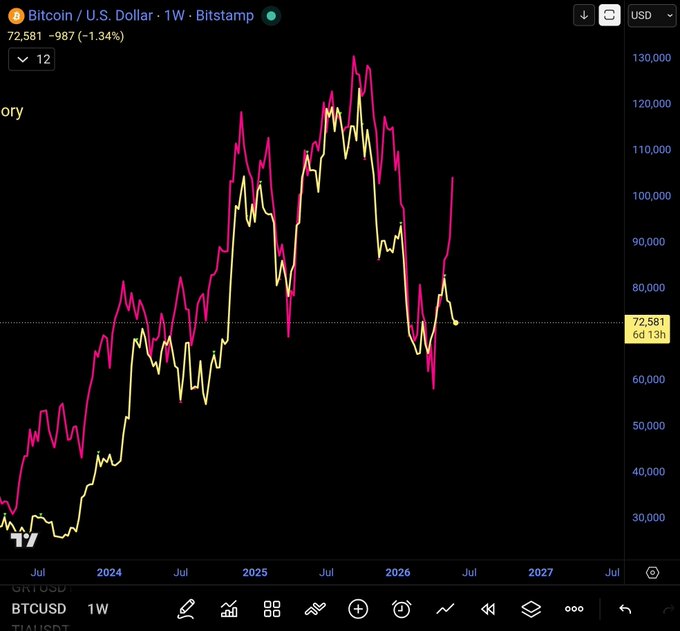
Task: Click the green market status dot
Action: click(271, 16)
